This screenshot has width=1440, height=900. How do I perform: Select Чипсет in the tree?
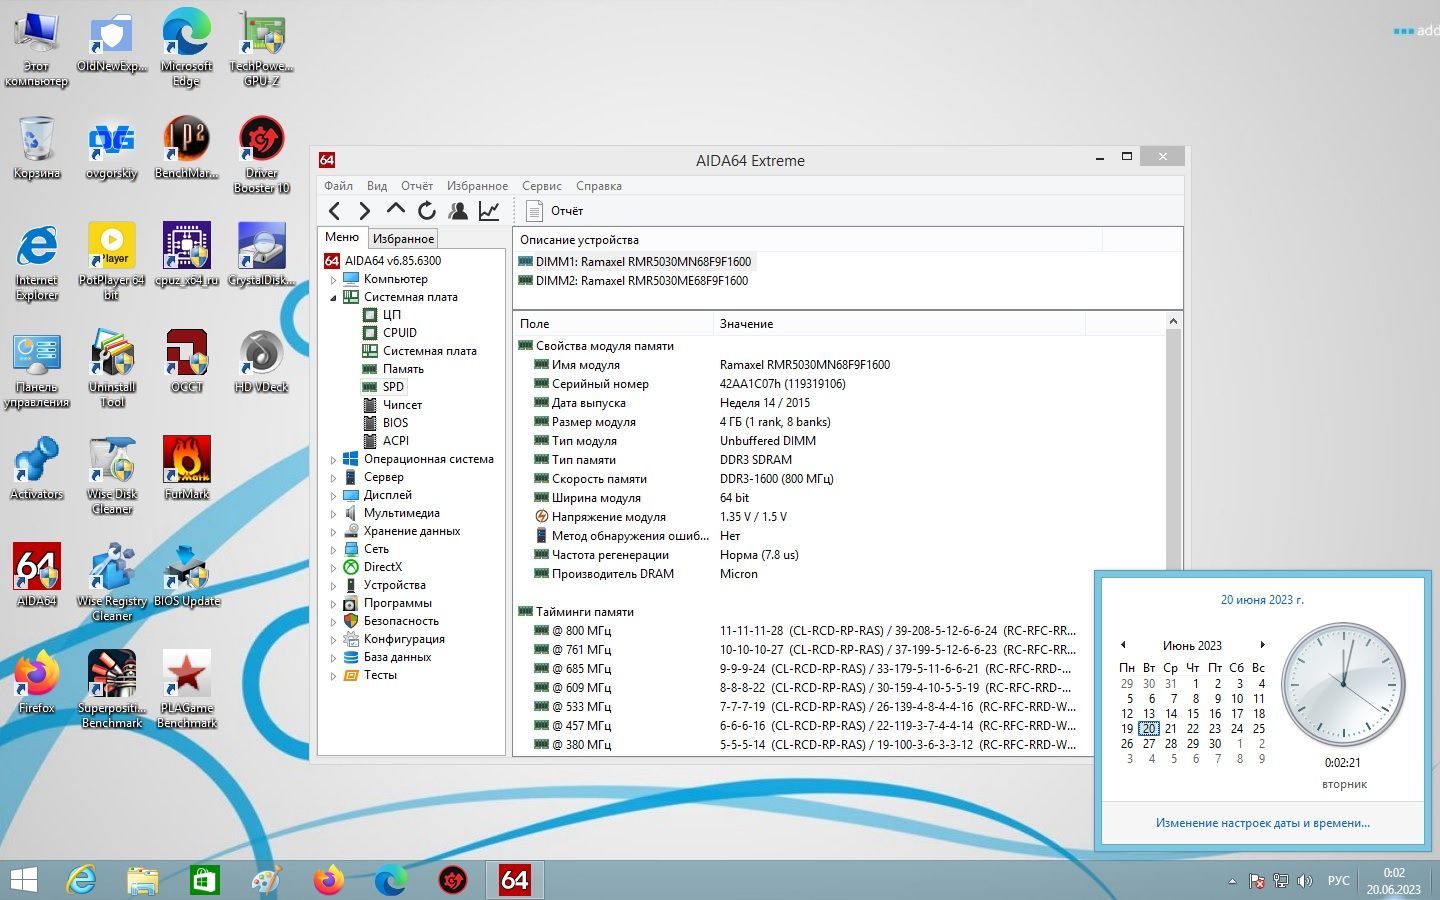pyautogui.click(x=402, y=405)
